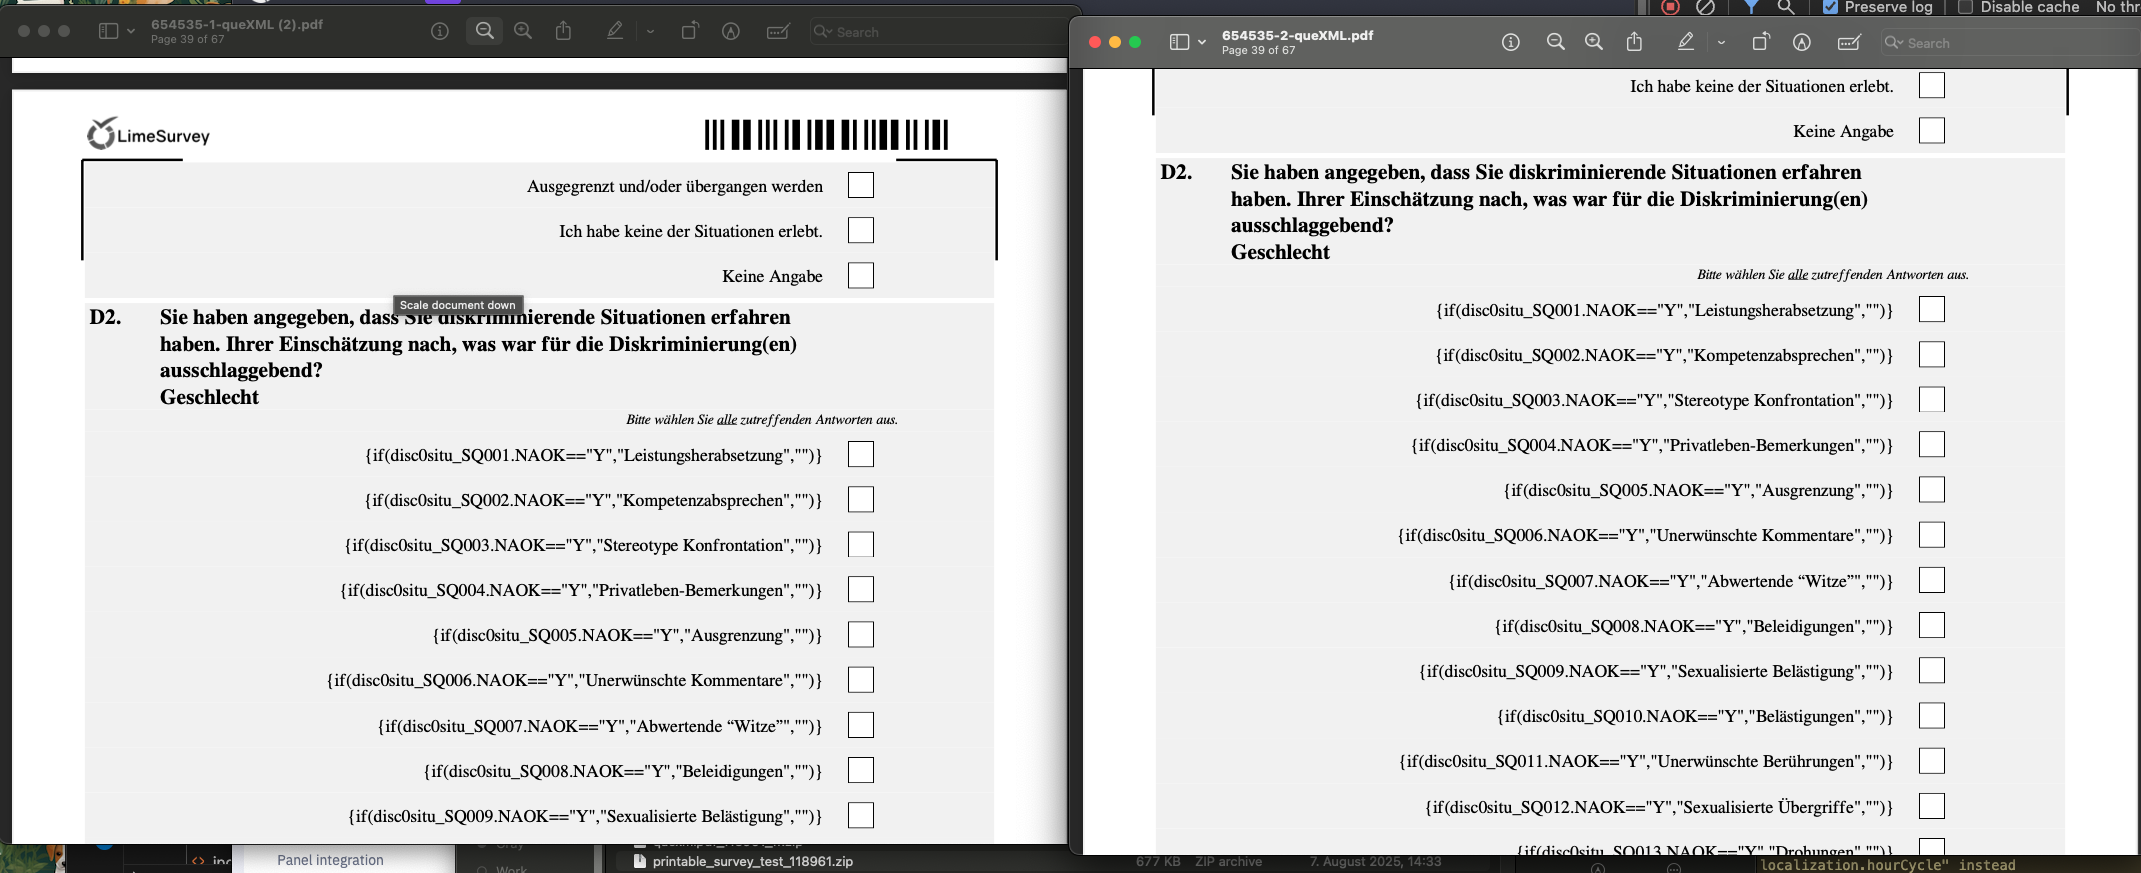Image resolution: width=2141 pixels, height=873 pixels.
Task: Click the LimeSurvey logo on the page
Action: 148,134
